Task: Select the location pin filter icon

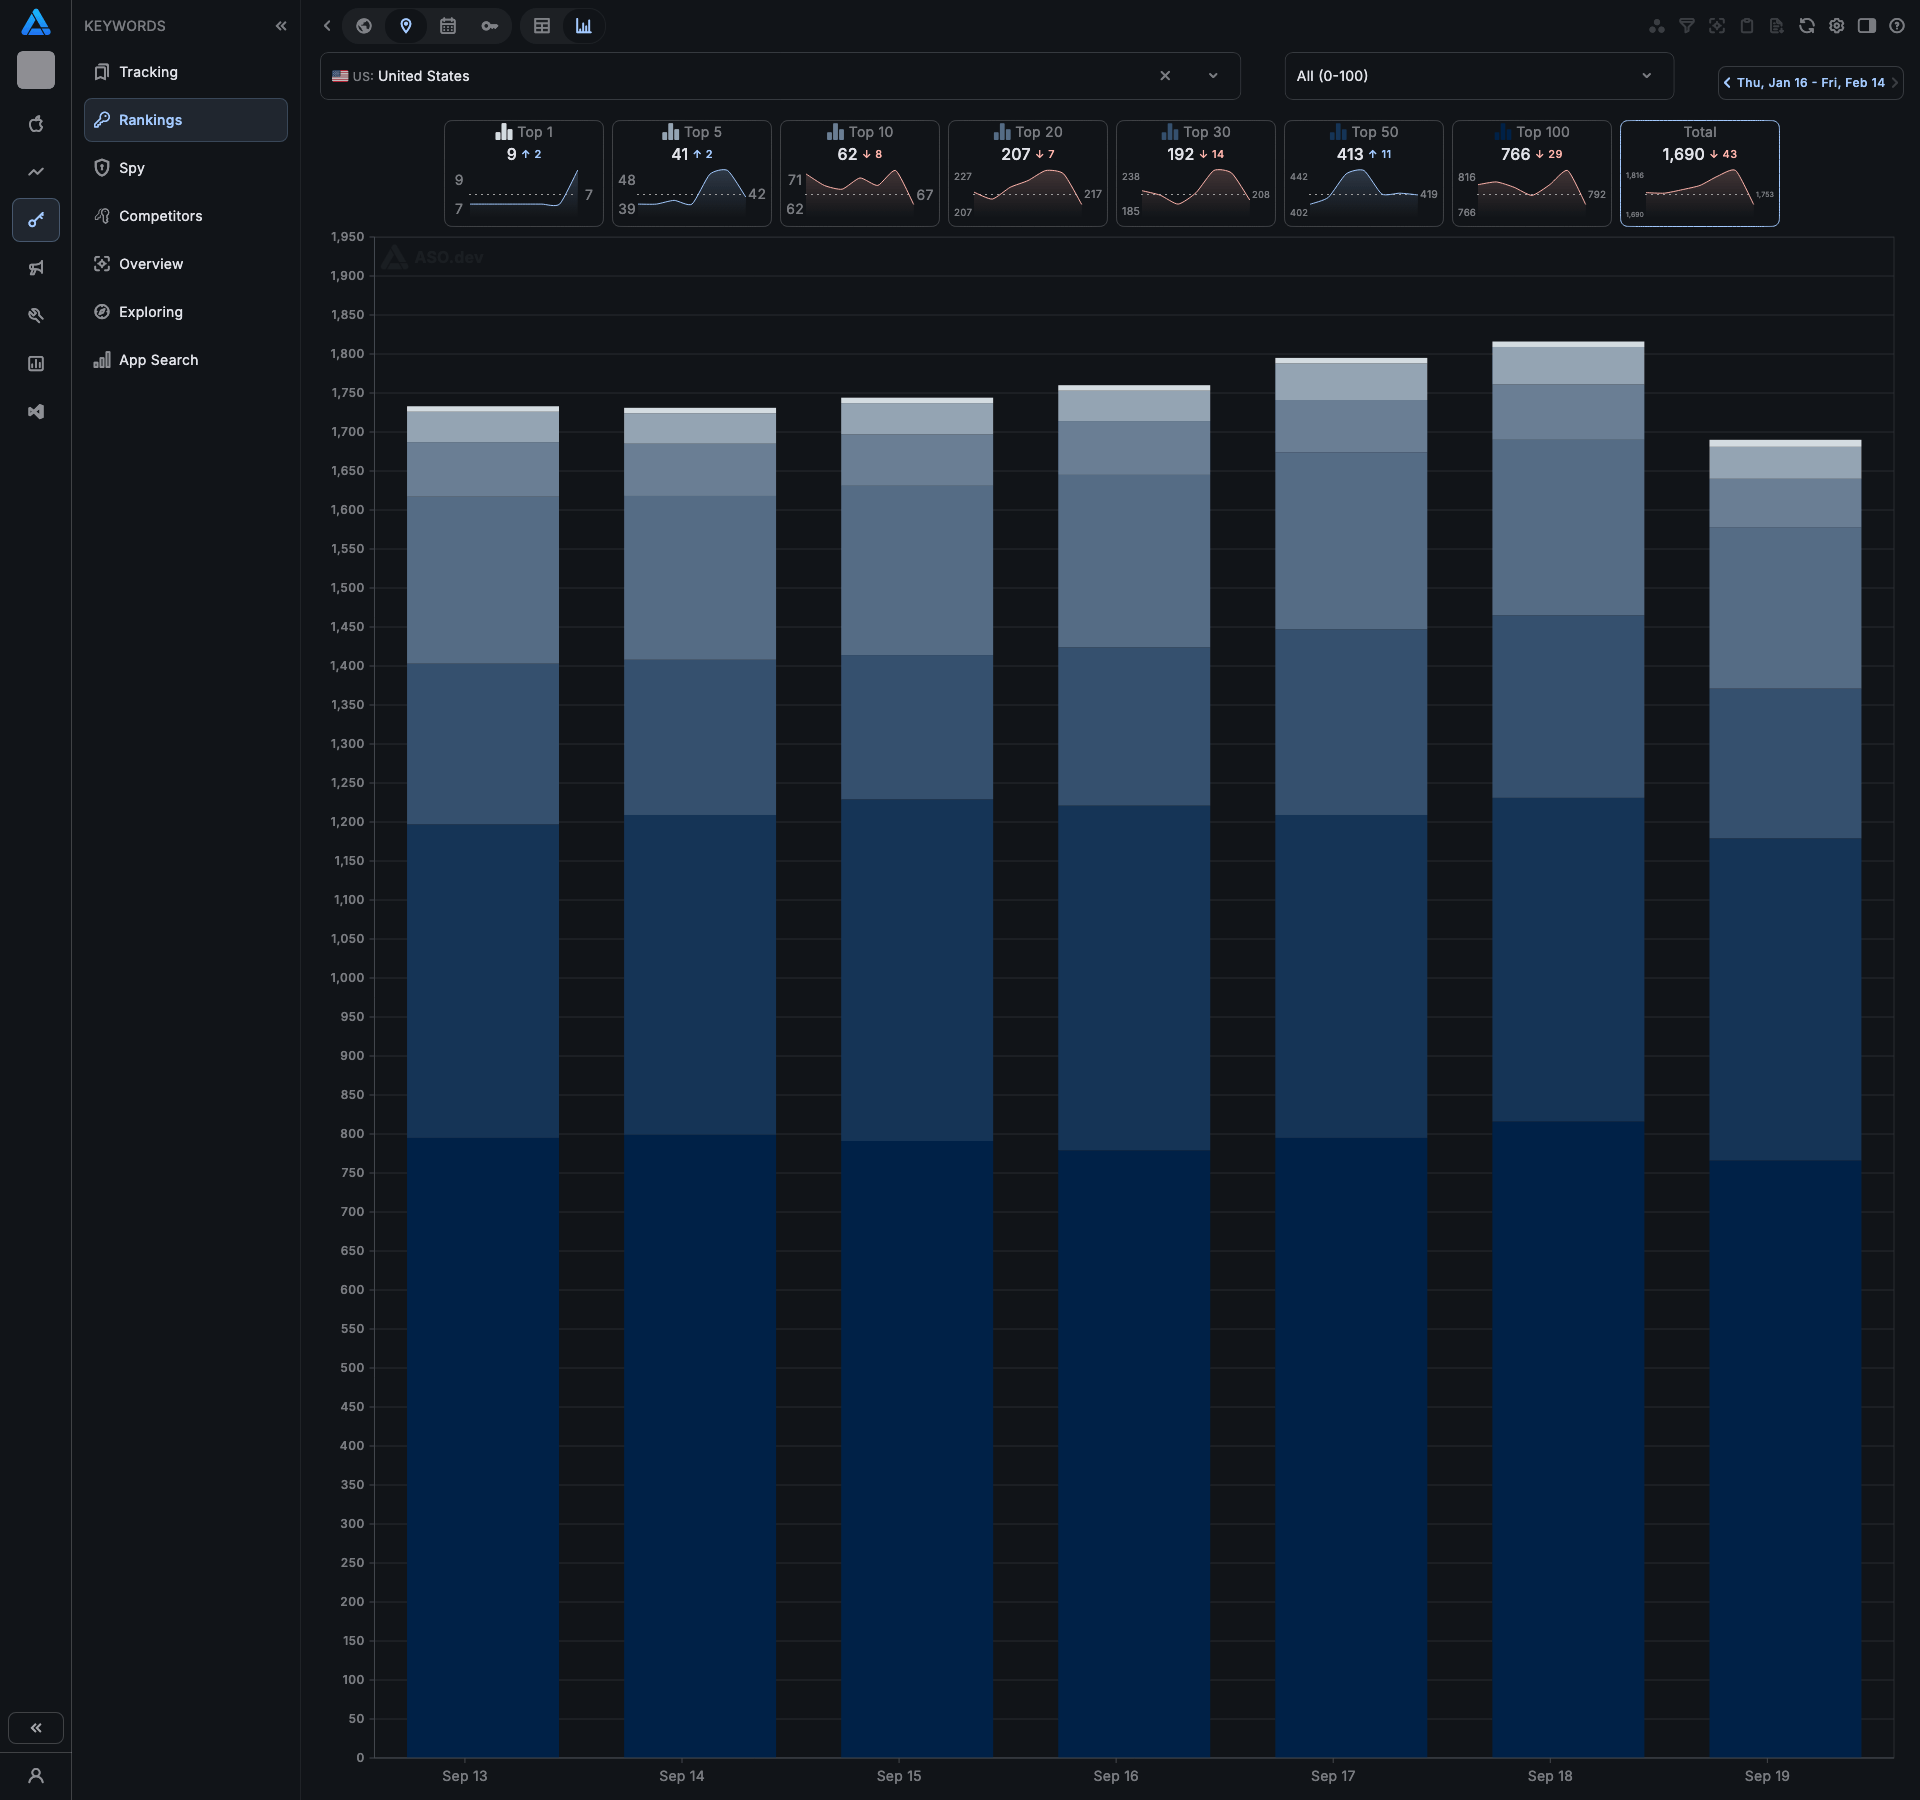Action: 406,26
